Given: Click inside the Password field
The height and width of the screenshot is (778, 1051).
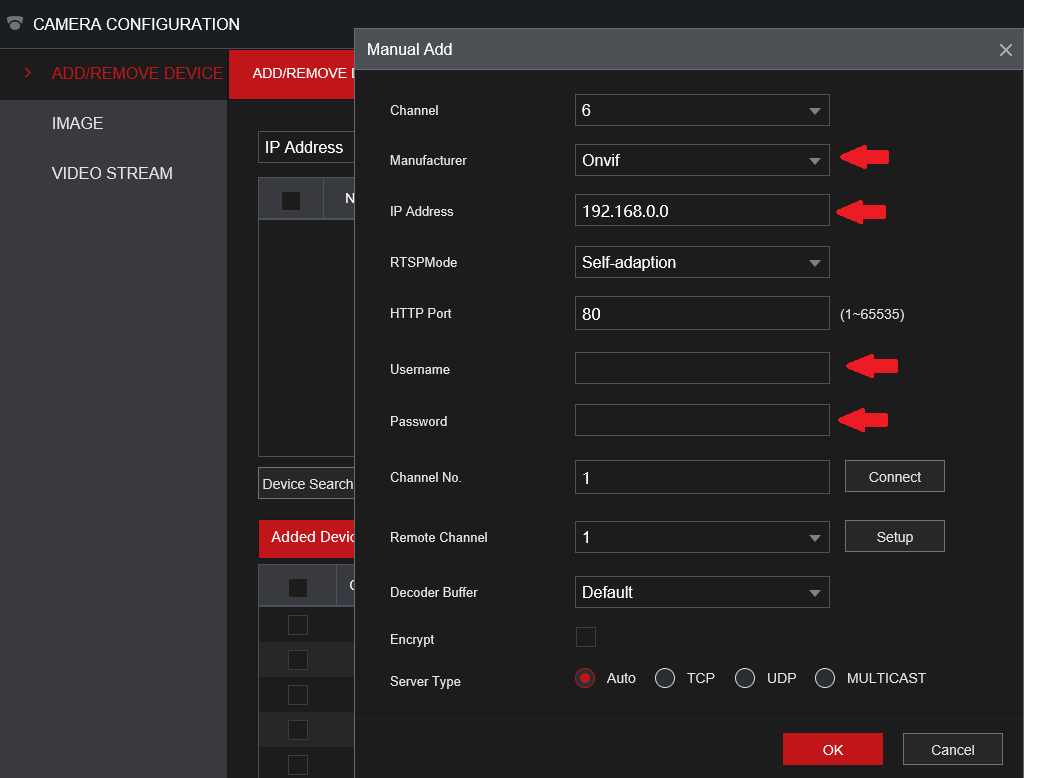Looking at the screenshot, I should pos(702,420).
